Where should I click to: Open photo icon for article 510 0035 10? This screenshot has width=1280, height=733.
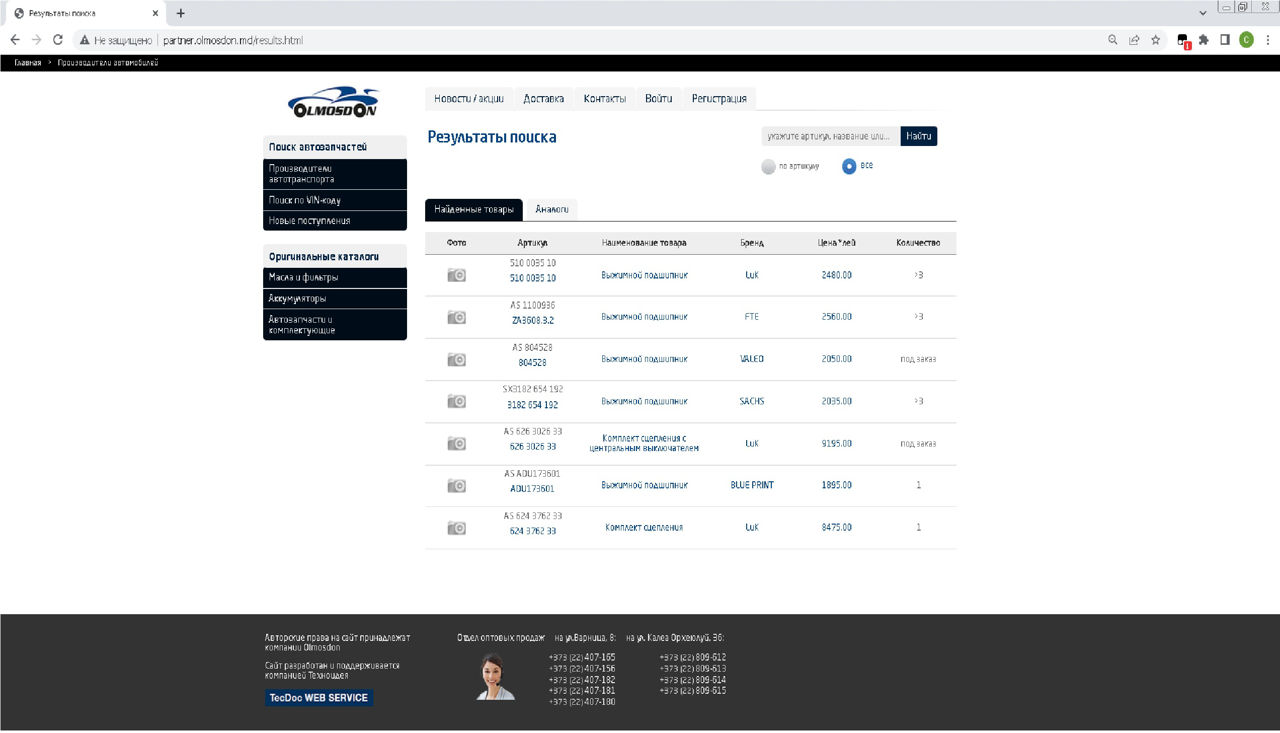456,275
